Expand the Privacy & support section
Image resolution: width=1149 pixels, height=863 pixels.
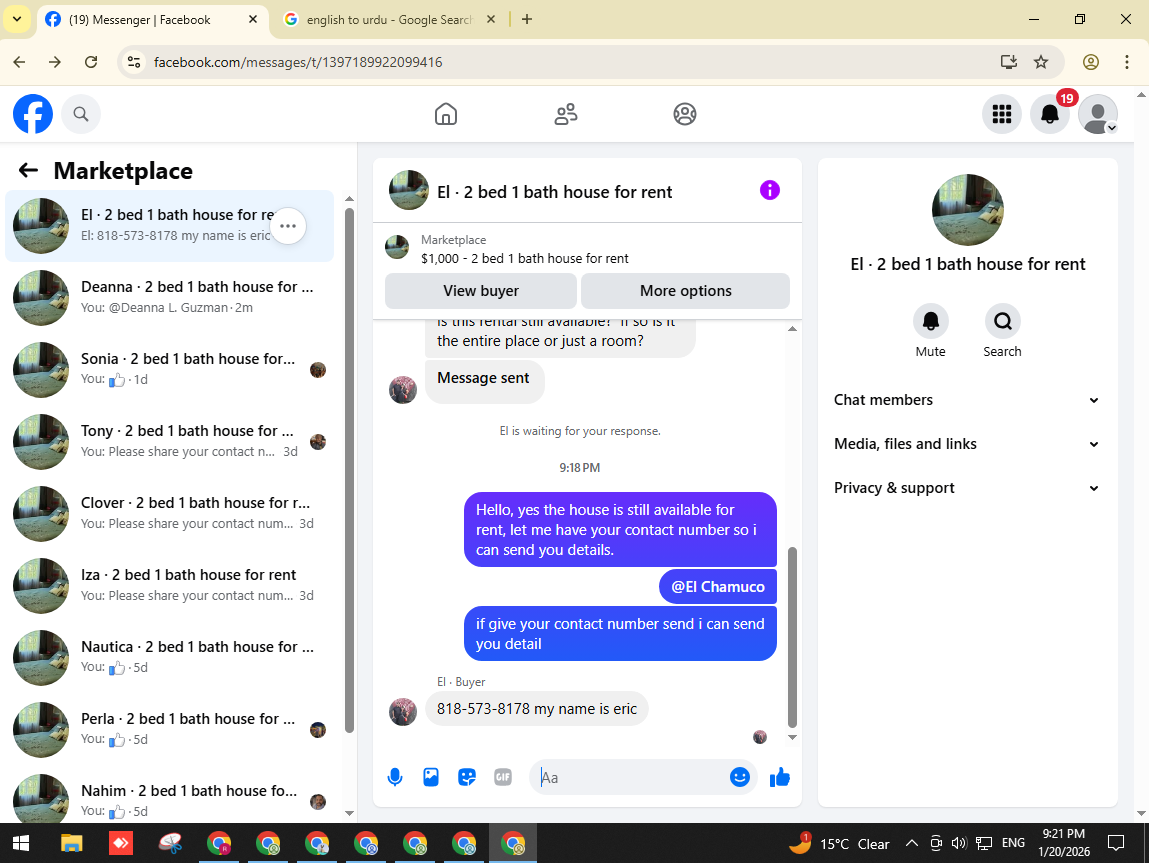[x=967, y=488]
